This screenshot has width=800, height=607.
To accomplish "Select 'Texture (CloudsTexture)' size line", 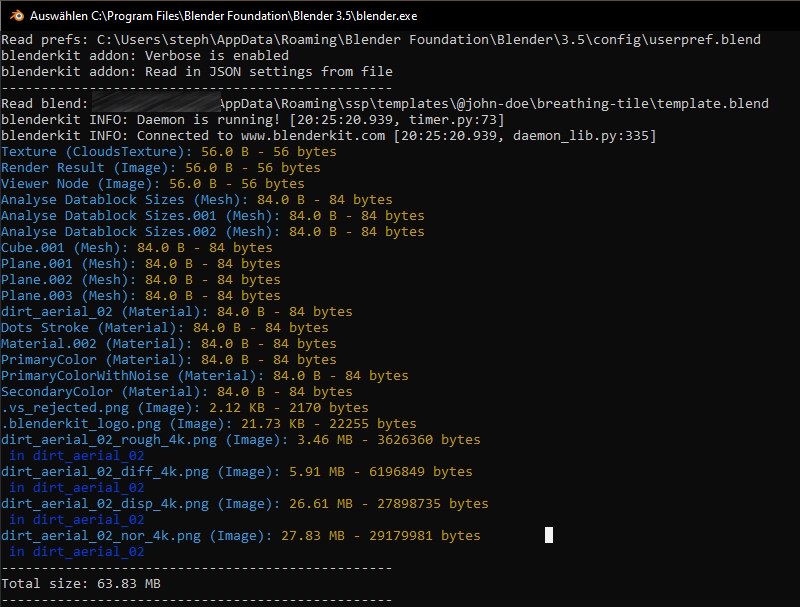I will tap(169, 151).
